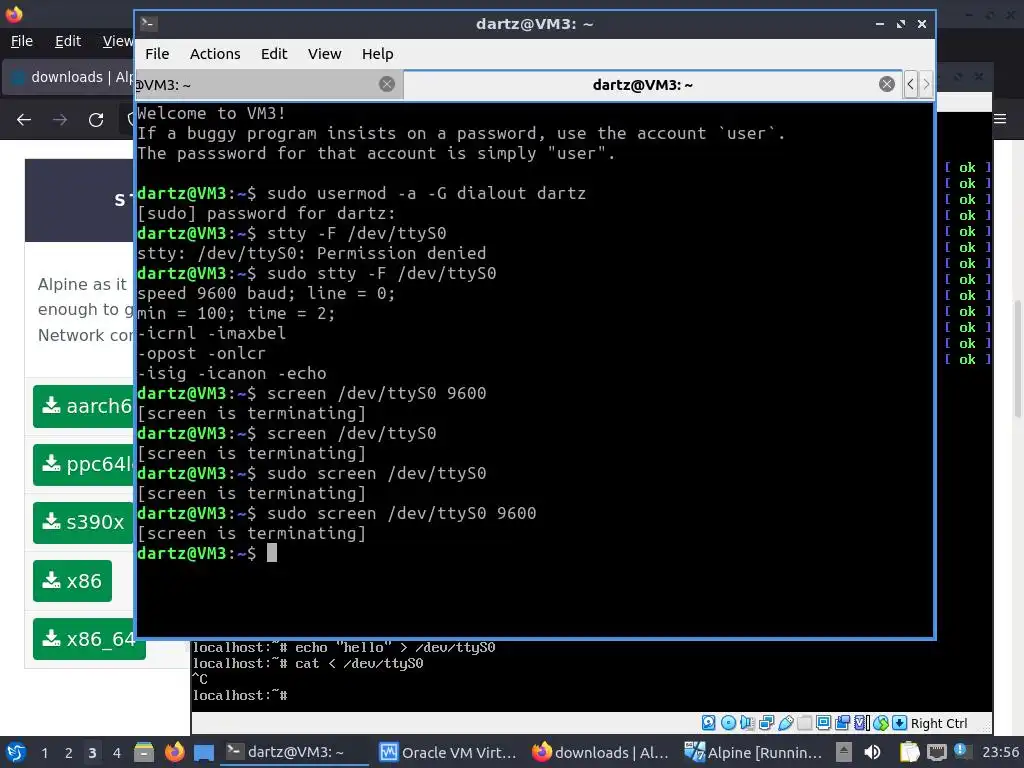Click the clock showing 23:56
The width and height of the screenshot is (1024, 768).
(x=1000, y=752)
